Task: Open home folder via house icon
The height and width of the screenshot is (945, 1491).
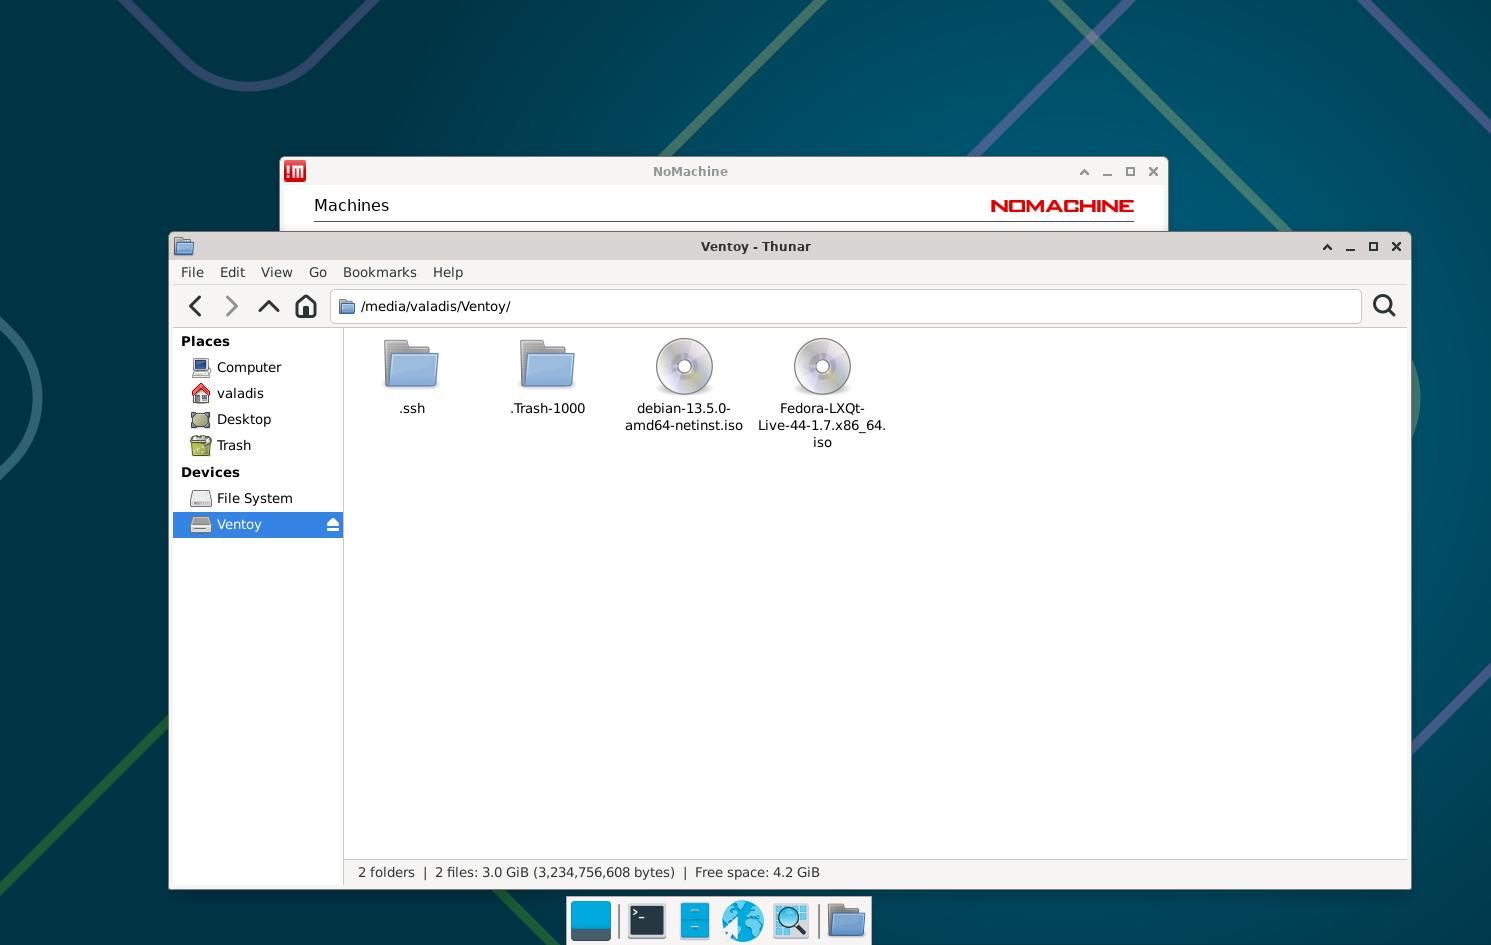Action: [x=306, y=306]
